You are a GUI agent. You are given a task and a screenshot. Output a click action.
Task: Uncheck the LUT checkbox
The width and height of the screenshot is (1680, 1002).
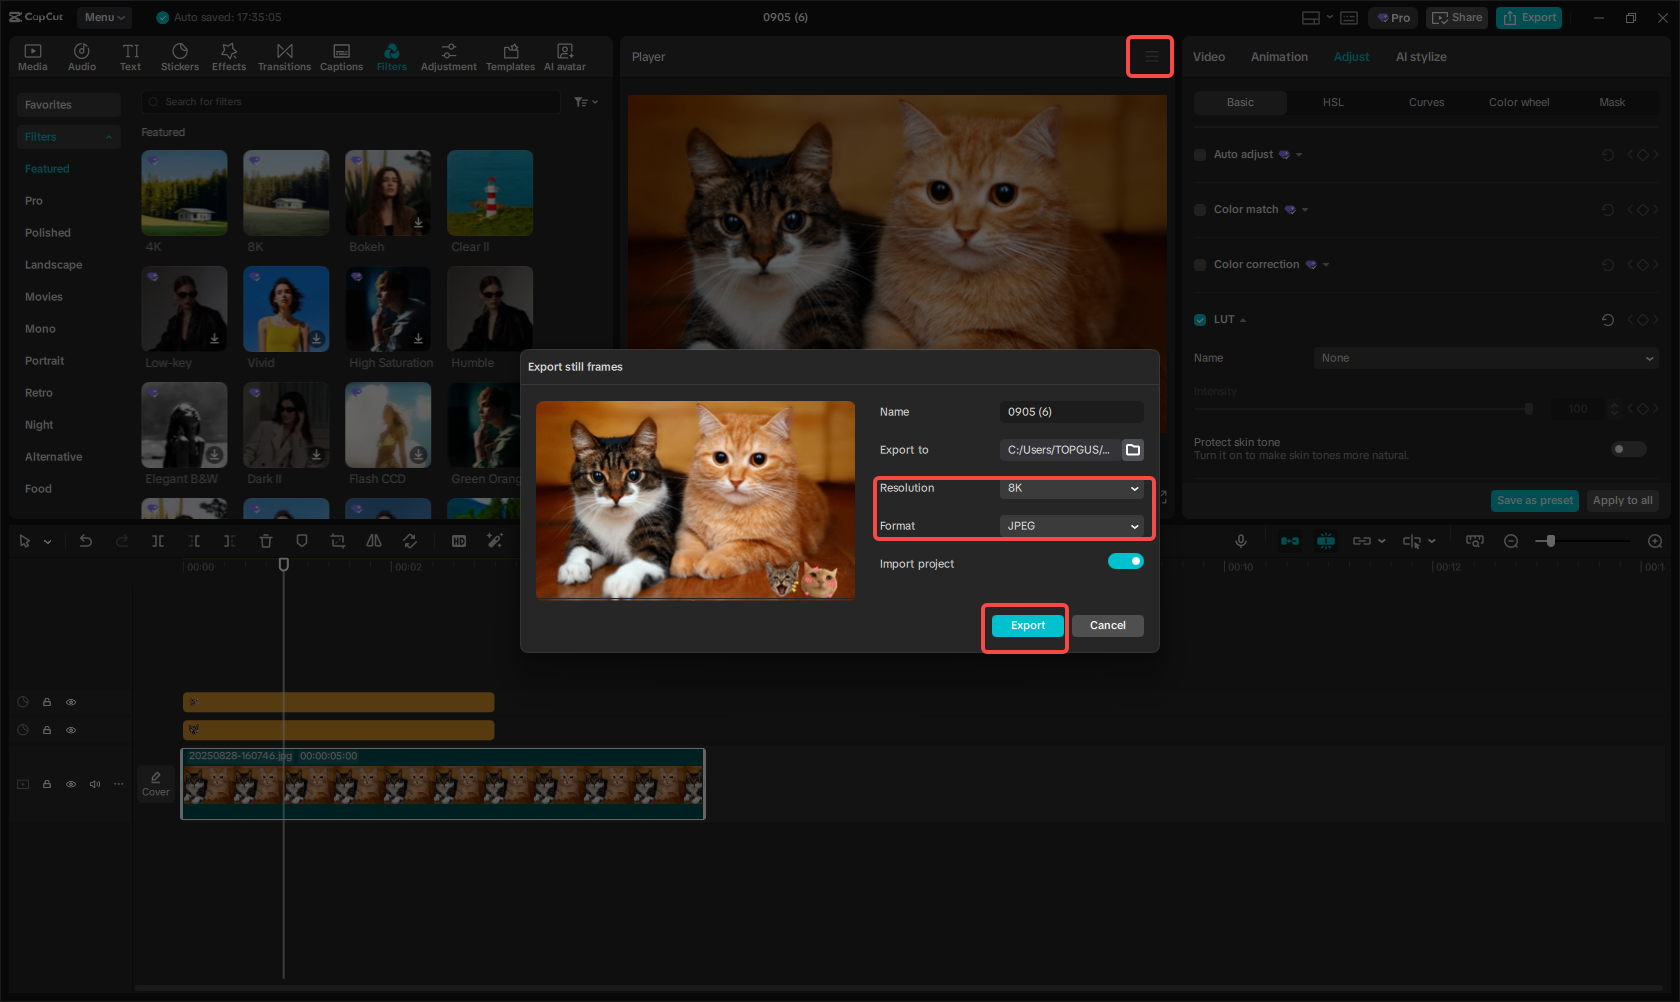point(1200,320)
